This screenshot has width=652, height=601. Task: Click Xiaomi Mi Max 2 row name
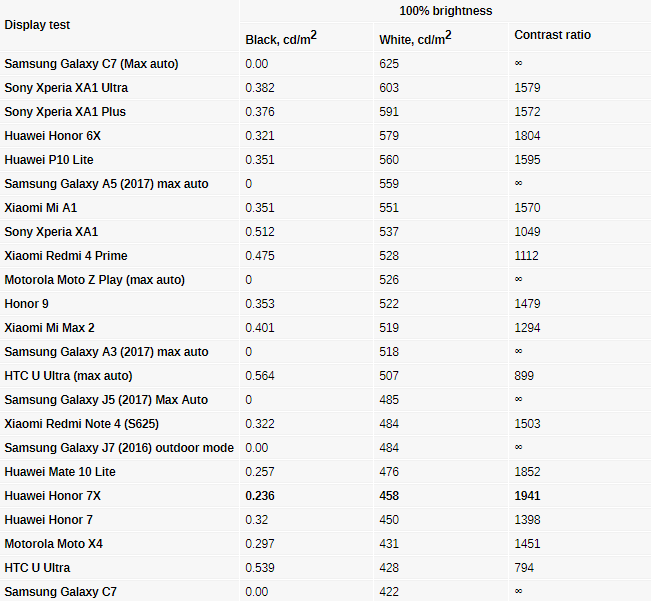(49, 328)
